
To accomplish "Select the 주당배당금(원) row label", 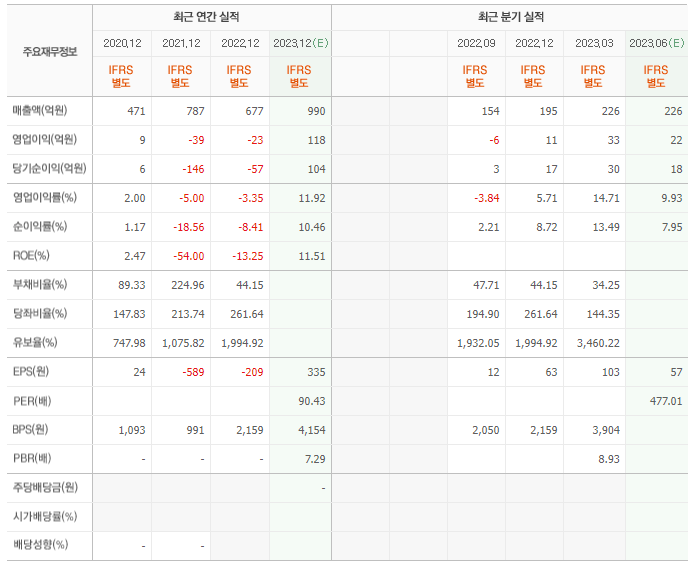I will [45, 487].
